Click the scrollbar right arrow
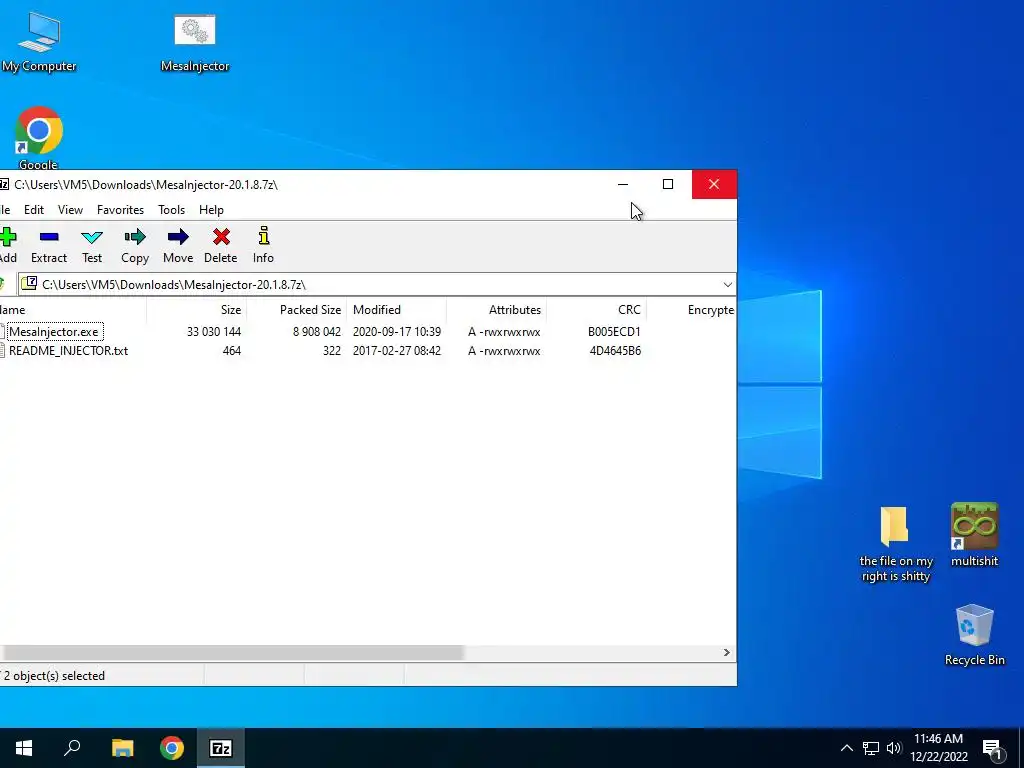This screenshot has width=1024, height=768. pos(726,652)
